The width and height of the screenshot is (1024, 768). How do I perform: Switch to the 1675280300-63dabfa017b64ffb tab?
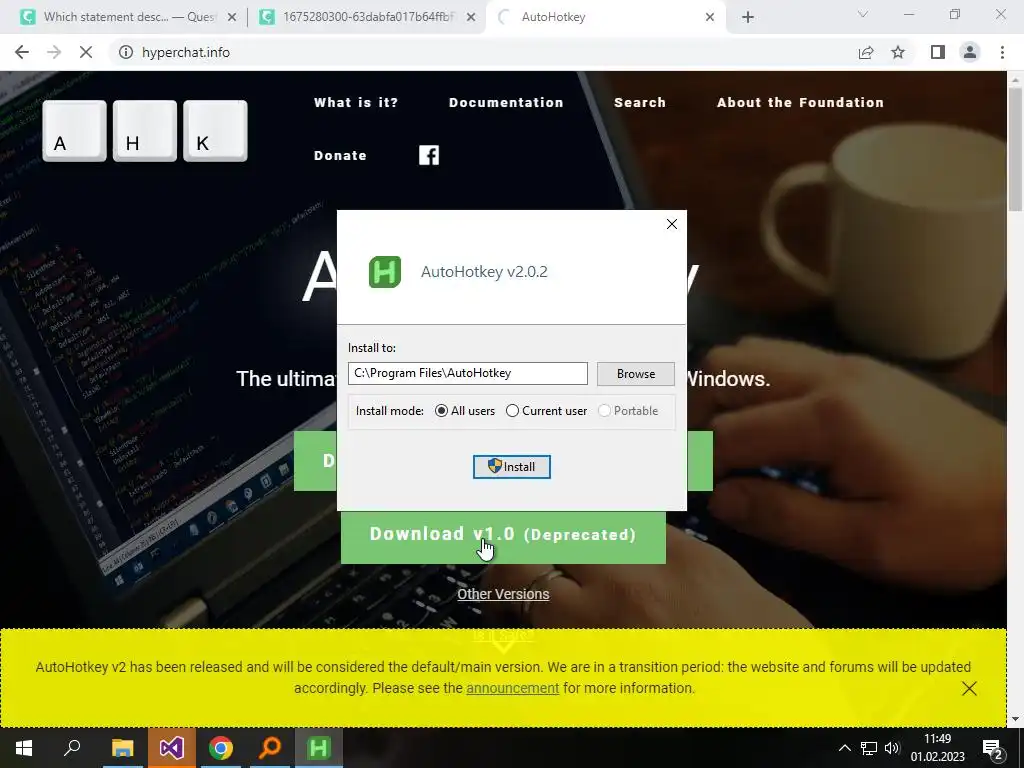[368, 17]
